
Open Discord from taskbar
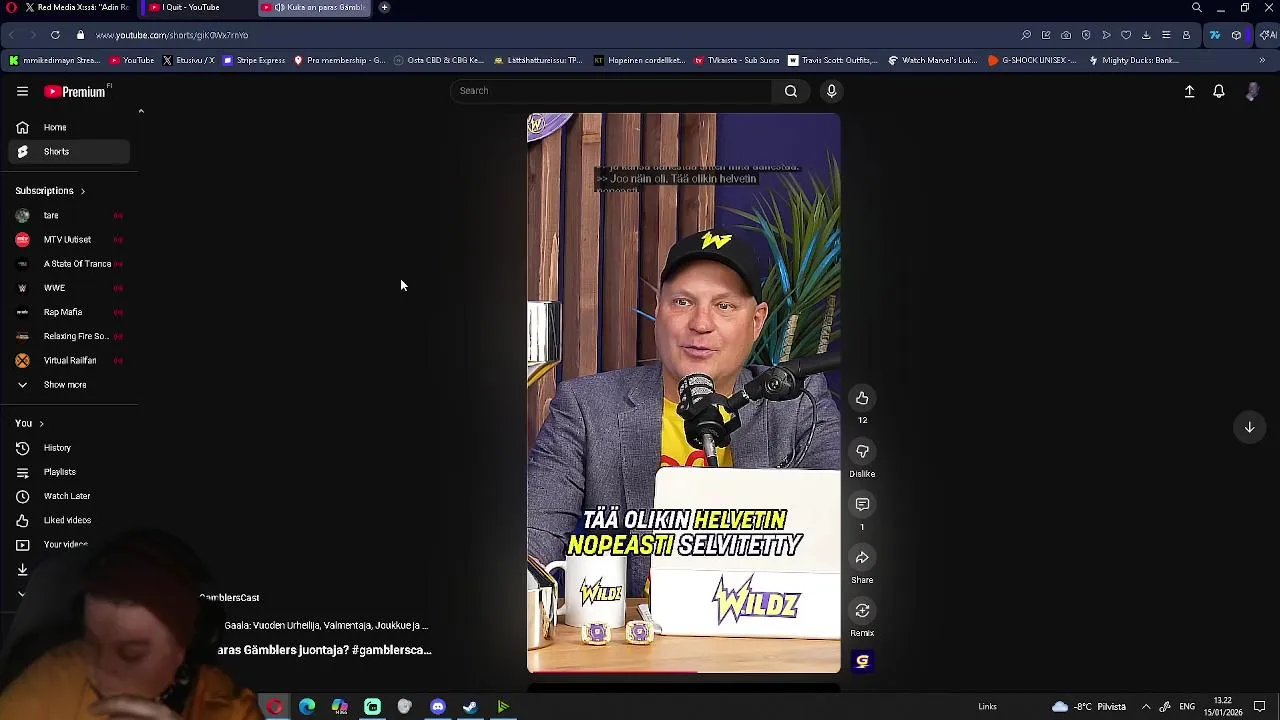pyautogui.click(x=437, y=707)
